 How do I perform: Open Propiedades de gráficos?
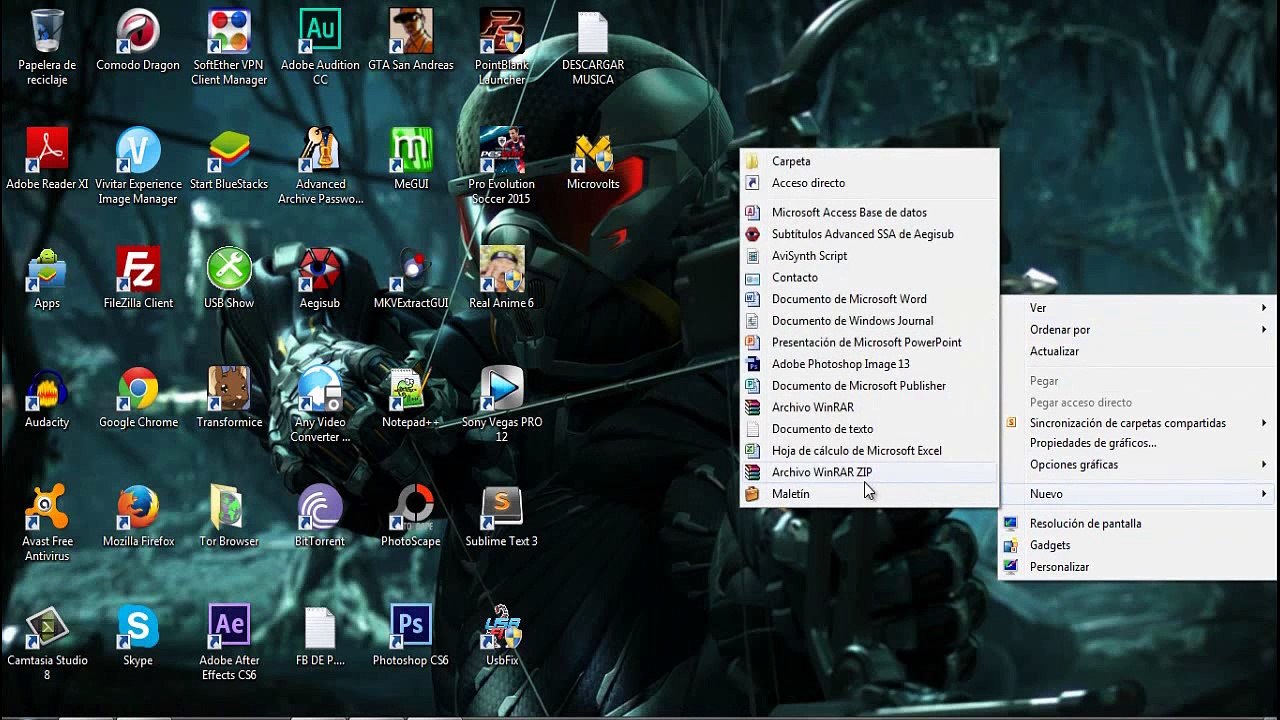point(1138,443)
